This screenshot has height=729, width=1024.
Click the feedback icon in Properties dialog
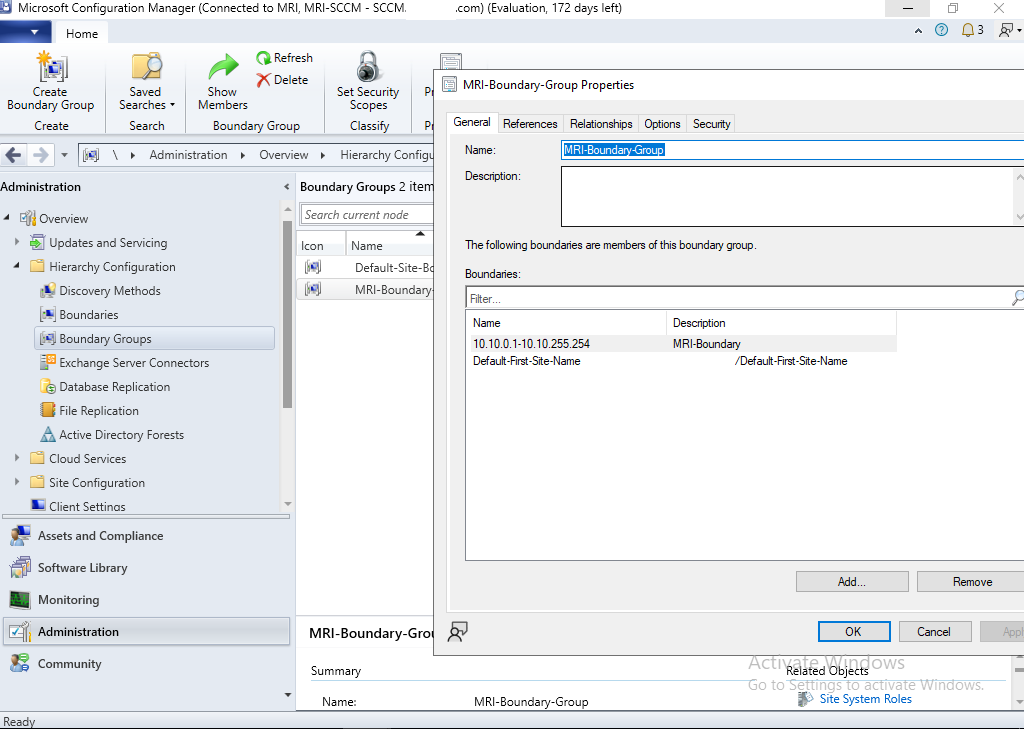pyautogui.click(x=457, y=632)
